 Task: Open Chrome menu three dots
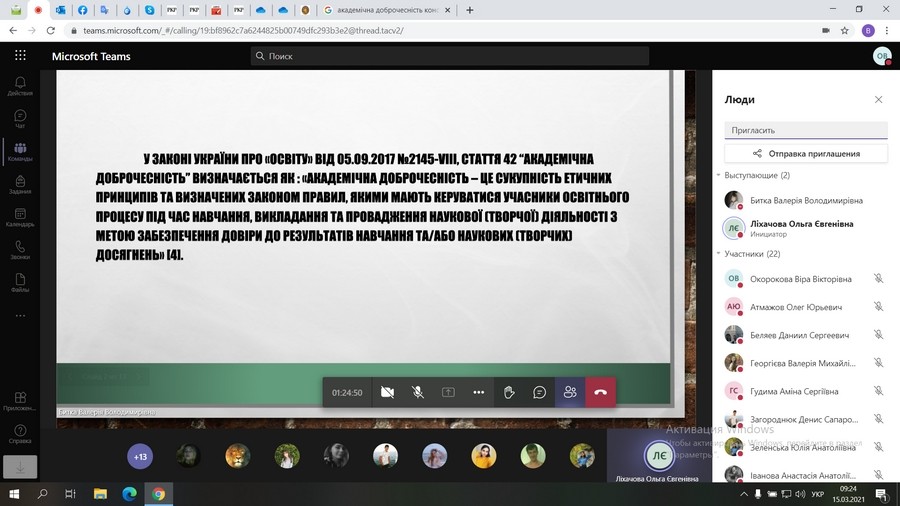coord(887,30)
